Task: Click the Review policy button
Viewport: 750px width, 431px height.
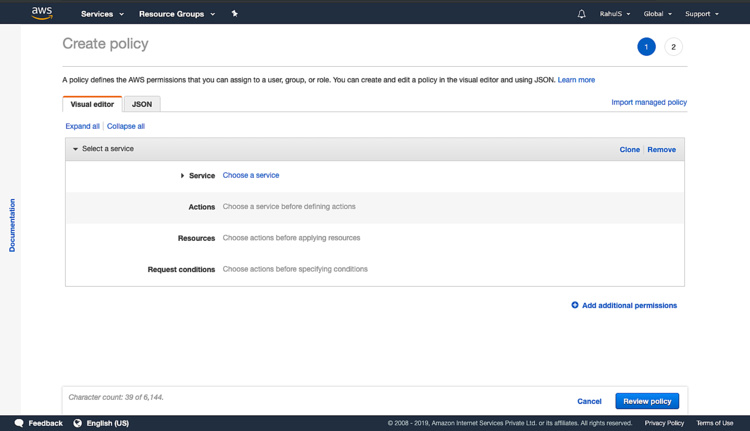Action: click(647, 401)
